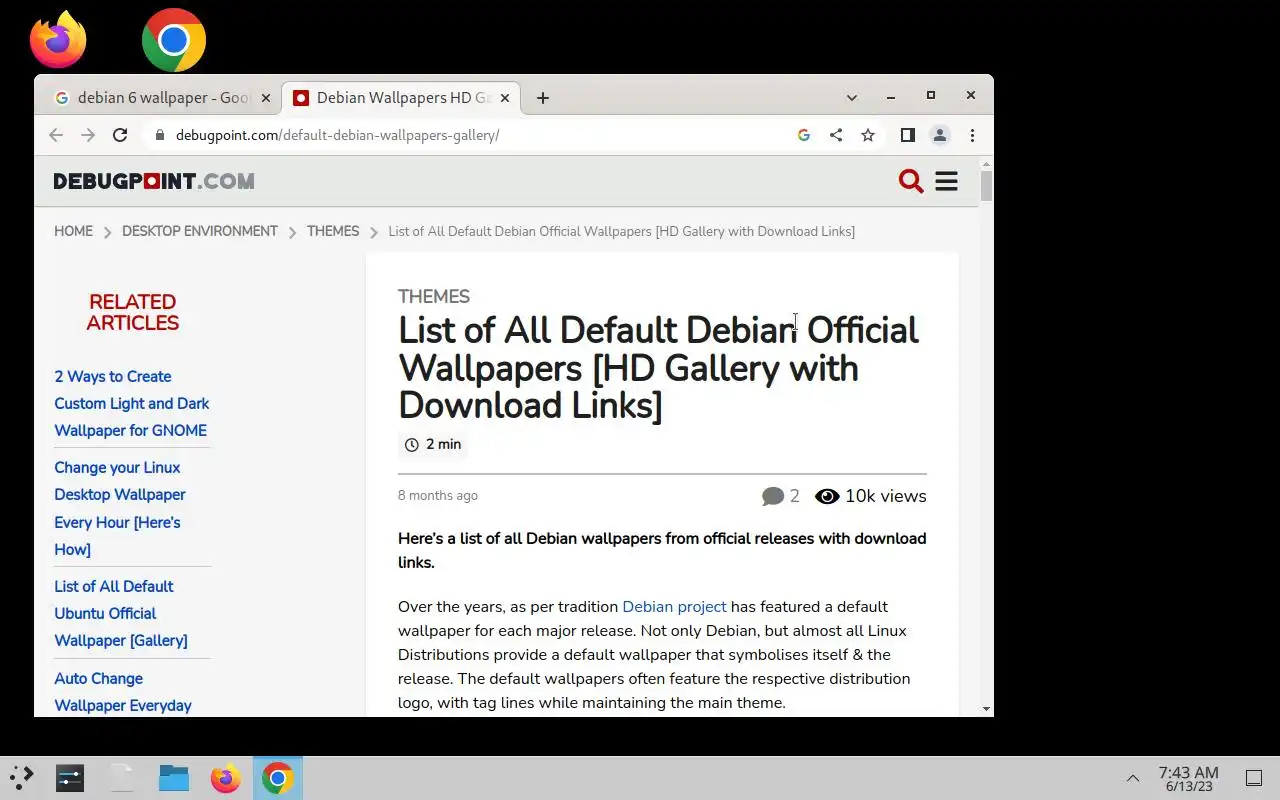
Task: Open Auto Change Wallpaper Everyday article
Action: pos(123,692)
